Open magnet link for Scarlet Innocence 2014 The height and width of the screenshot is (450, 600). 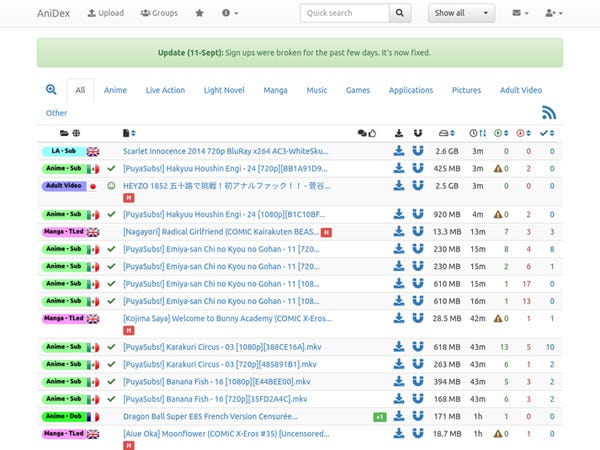(418, 151)
